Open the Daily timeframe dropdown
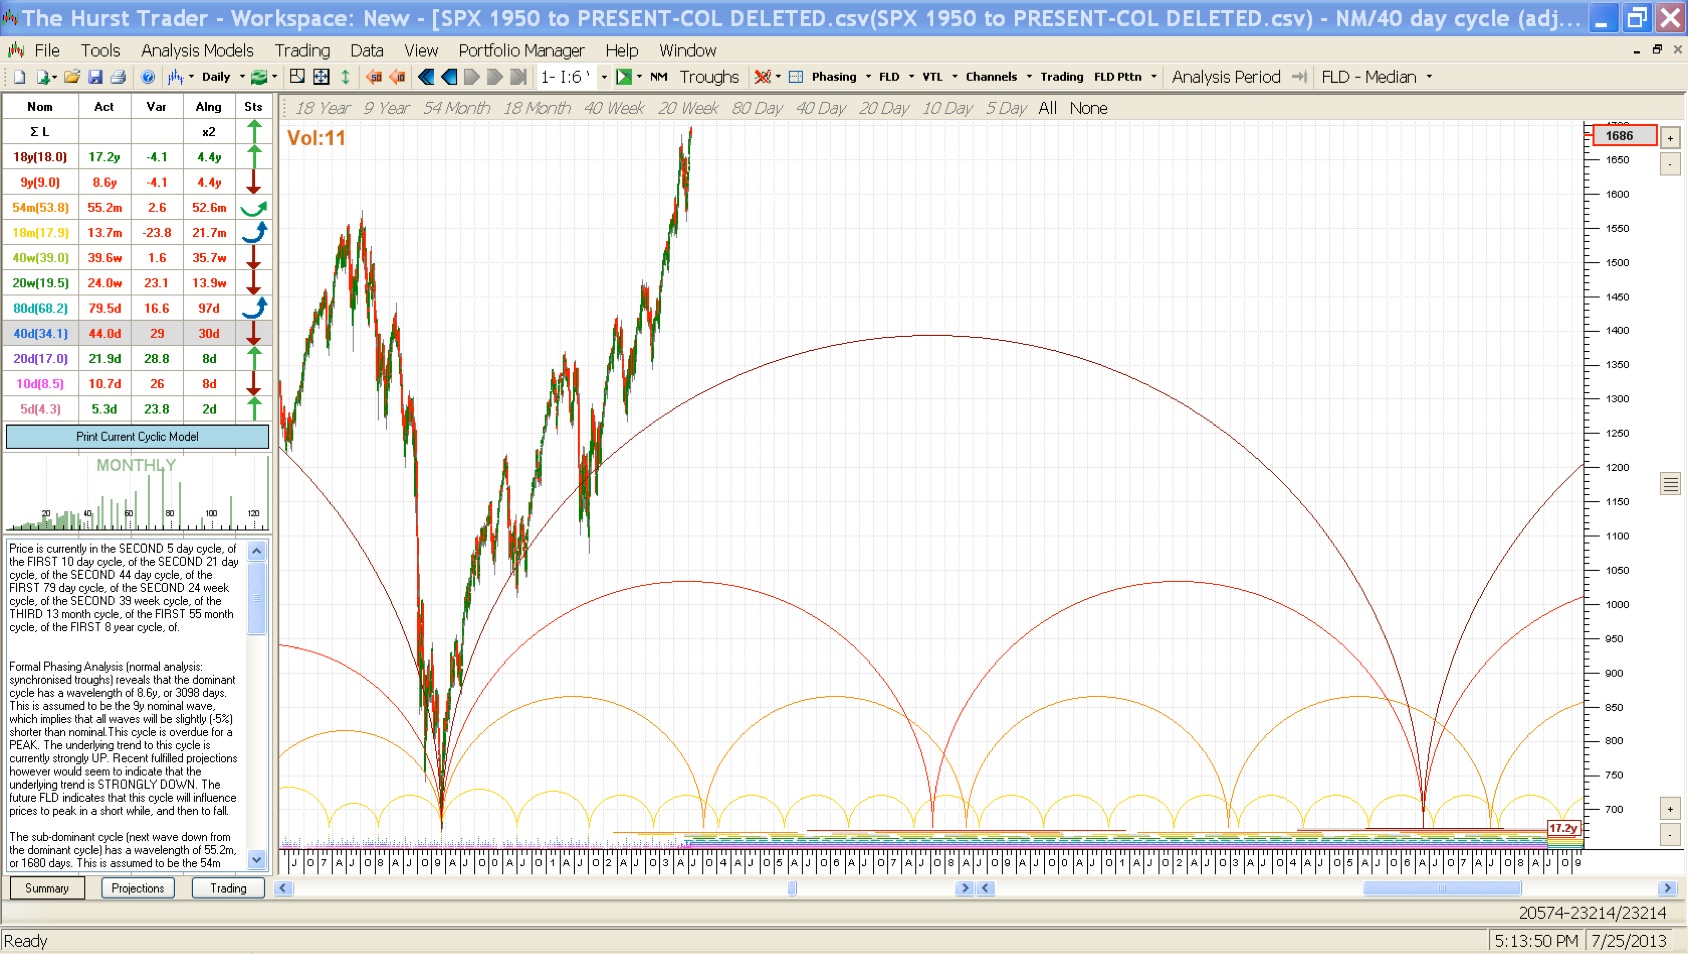This screenshot has width=1688, height=954. [x=242, y=77]
